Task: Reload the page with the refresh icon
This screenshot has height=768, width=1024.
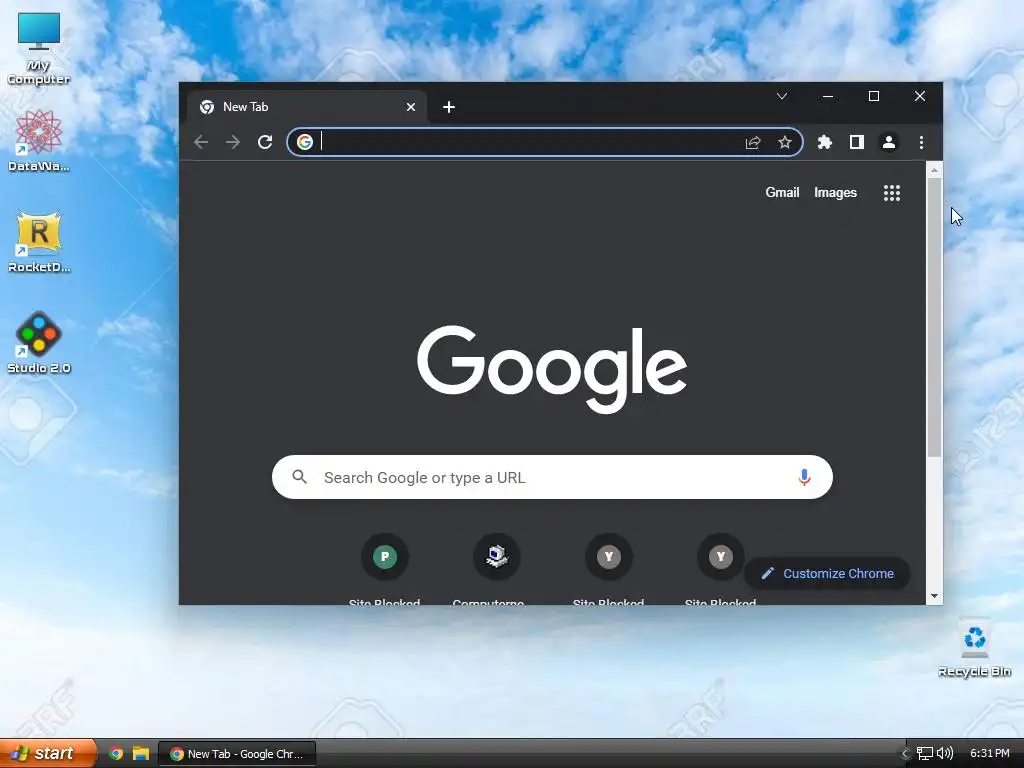Action: coord(264,142)
